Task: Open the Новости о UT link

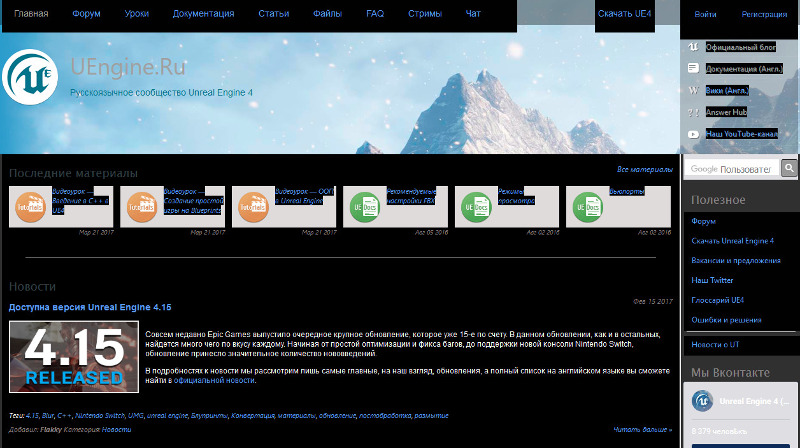Action: click(x=715, y=344)
